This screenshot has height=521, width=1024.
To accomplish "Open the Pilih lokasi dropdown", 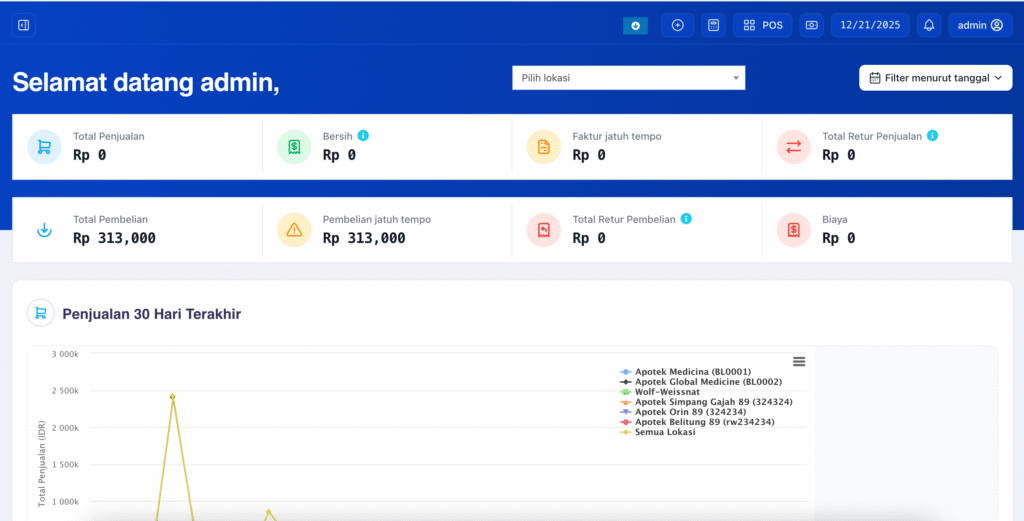I will [628, 78].
